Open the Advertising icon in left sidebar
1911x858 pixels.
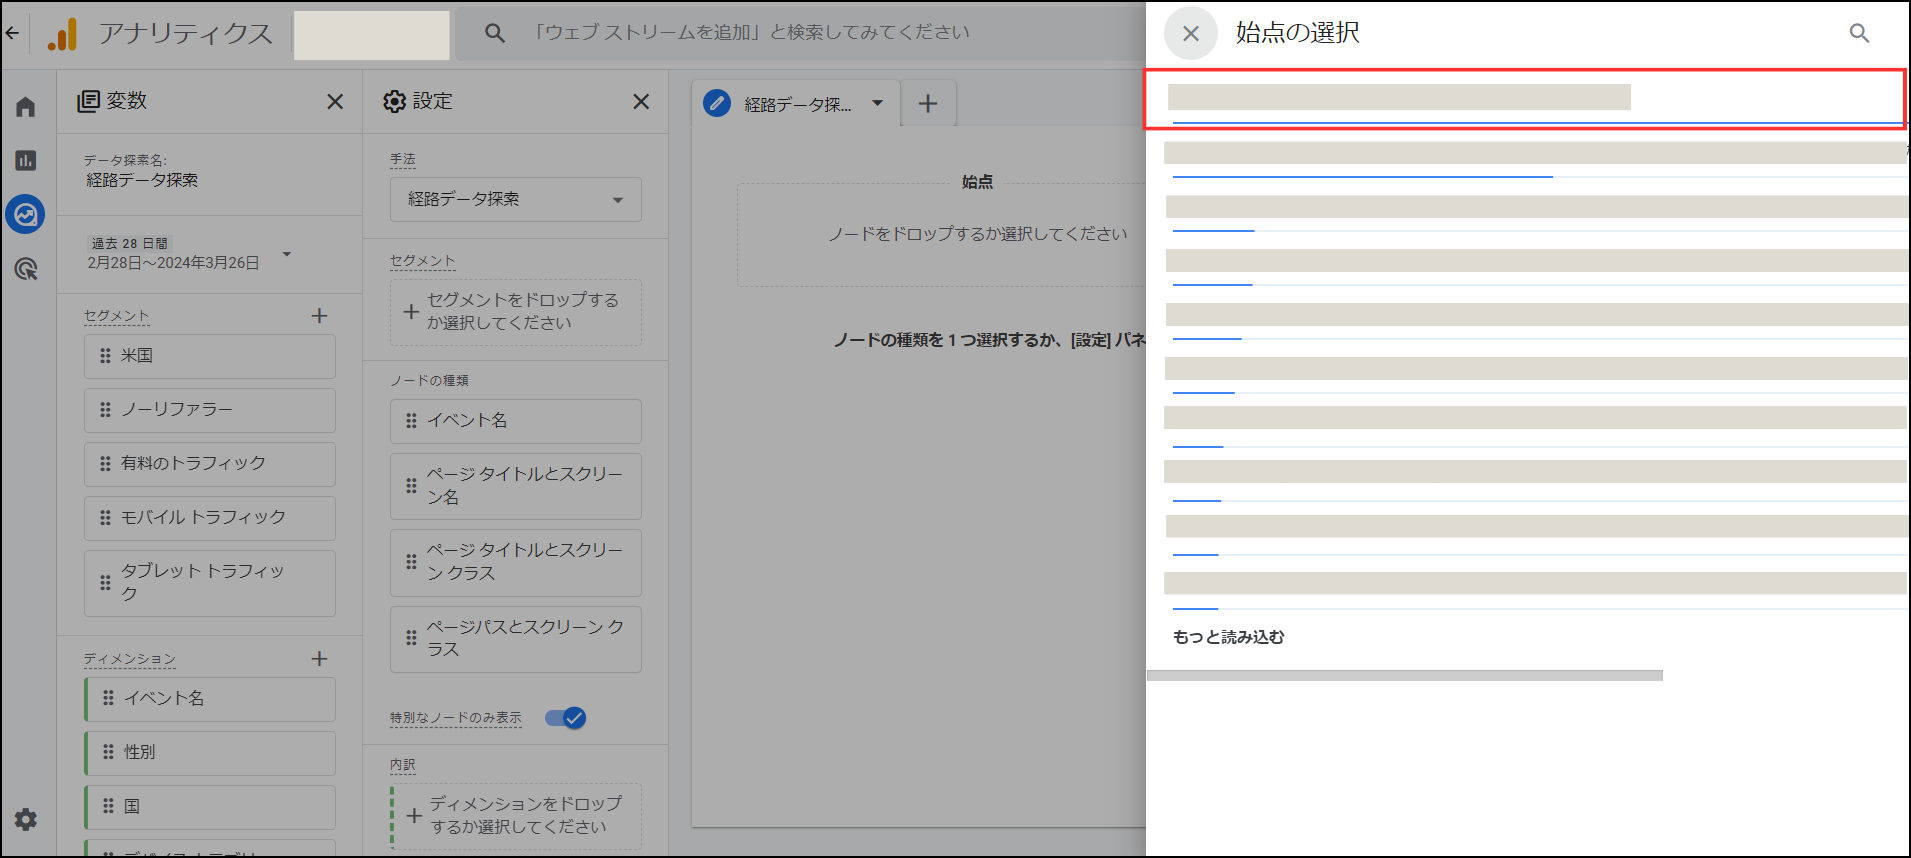coord(26,268)
